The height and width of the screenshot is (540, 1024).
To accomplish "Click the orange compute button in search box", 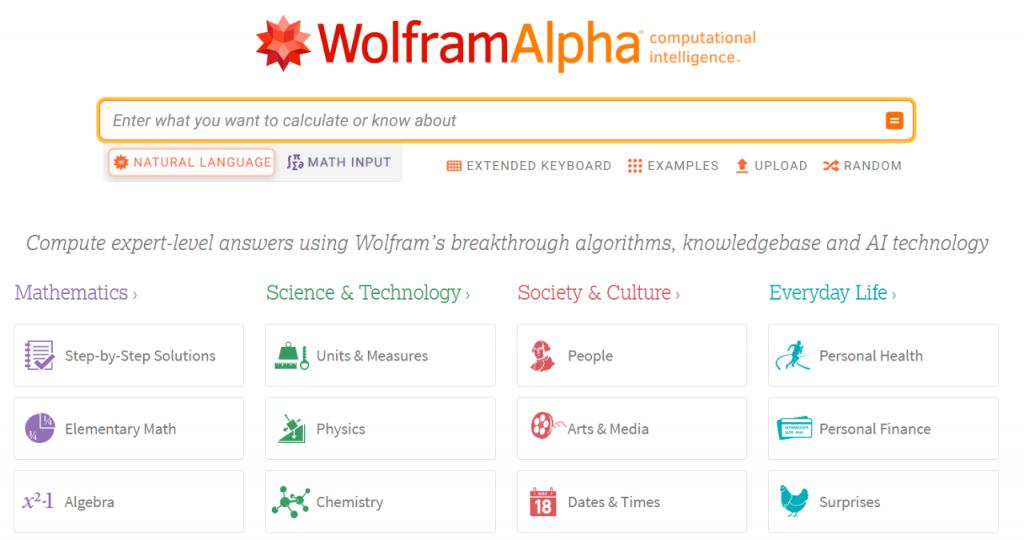I will pyautogui.click(x=893, y=121).
